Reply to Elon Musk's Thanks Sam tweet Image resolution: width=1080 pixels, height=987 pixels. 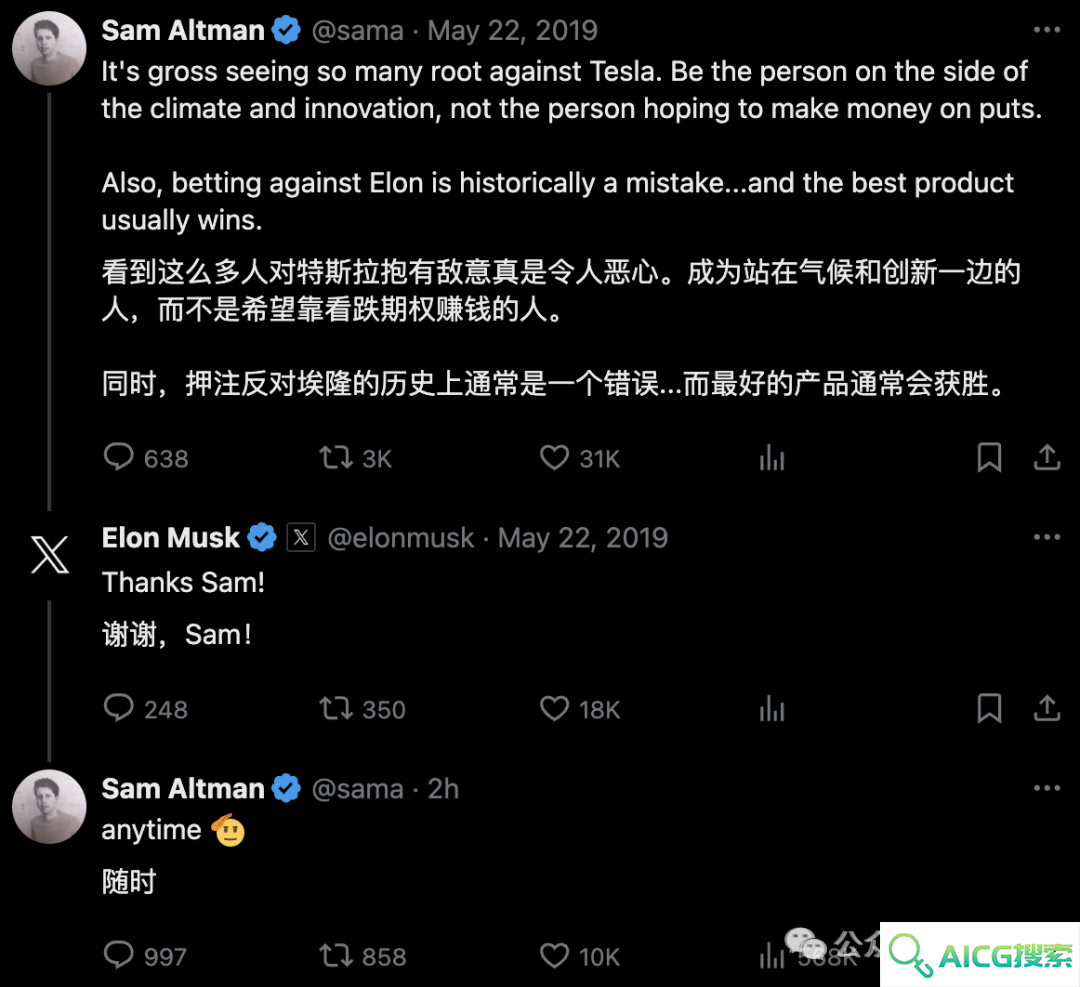[118, 707]
